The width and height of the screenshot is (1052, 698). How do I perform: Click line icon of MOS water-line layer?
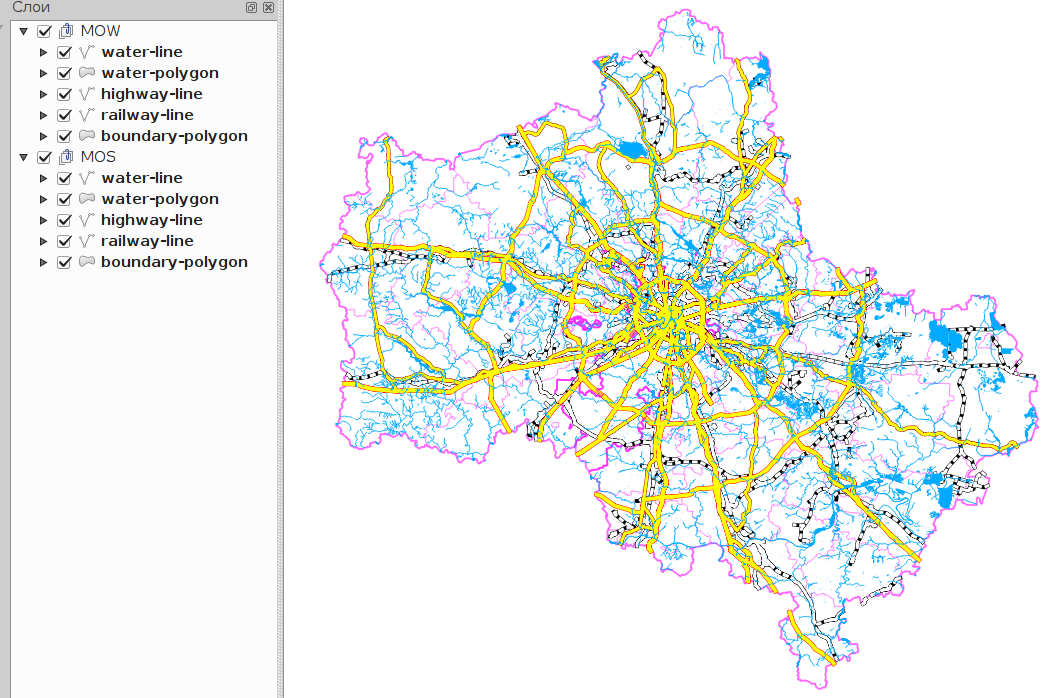point(87,178)
